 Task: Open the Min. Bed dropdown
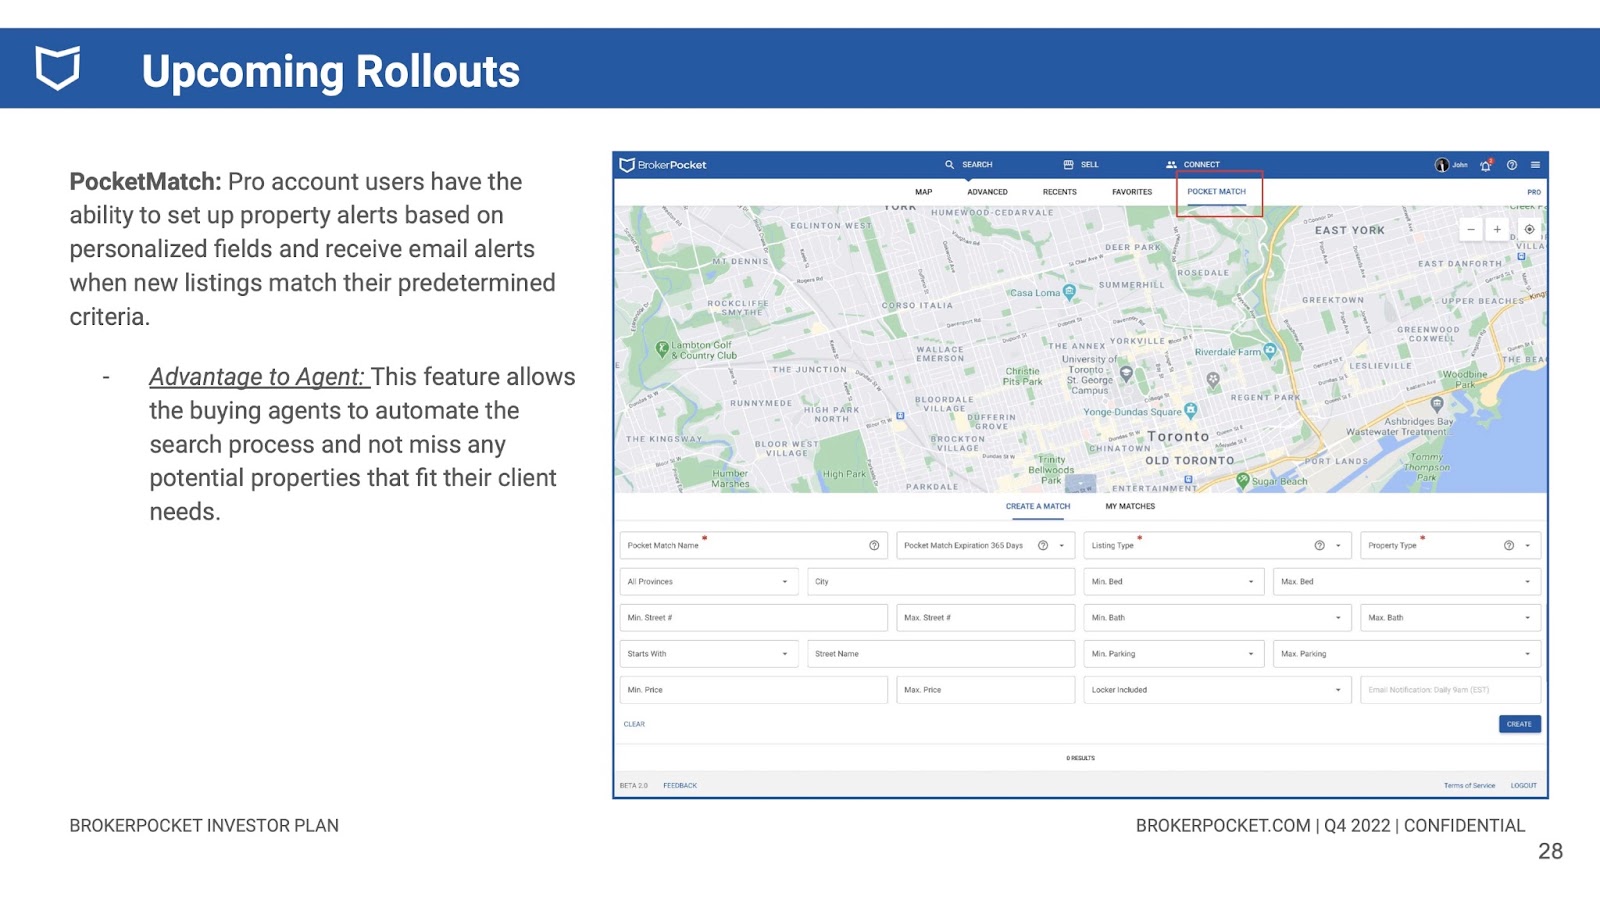[x=1174, y=582]
